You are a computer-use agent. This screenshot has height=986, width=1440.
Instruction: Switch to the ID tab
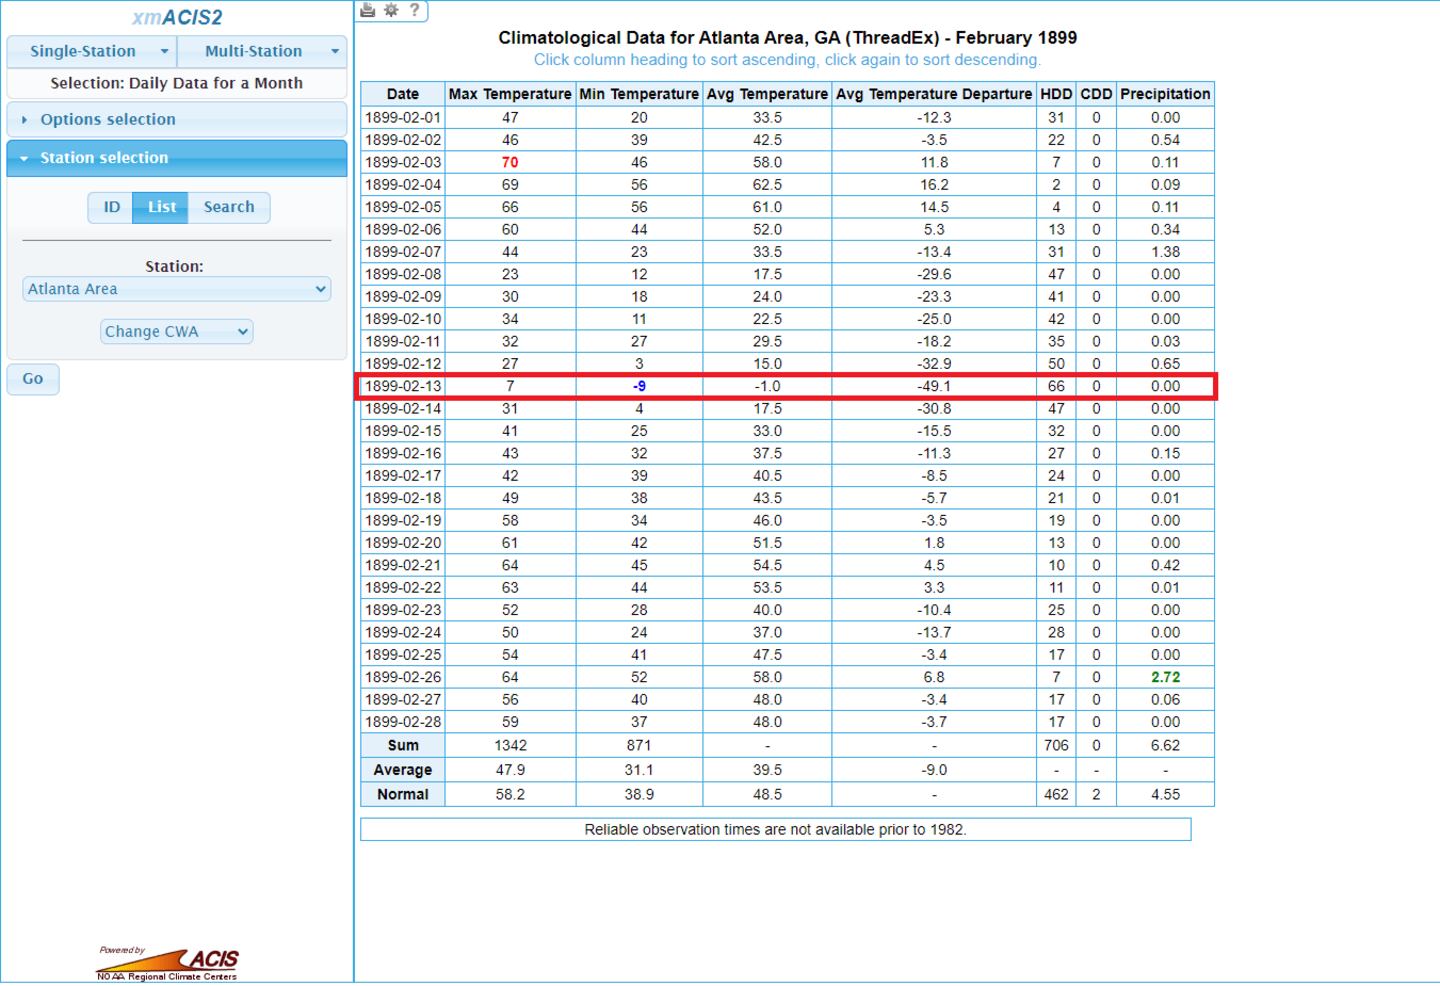pos(111,207)
